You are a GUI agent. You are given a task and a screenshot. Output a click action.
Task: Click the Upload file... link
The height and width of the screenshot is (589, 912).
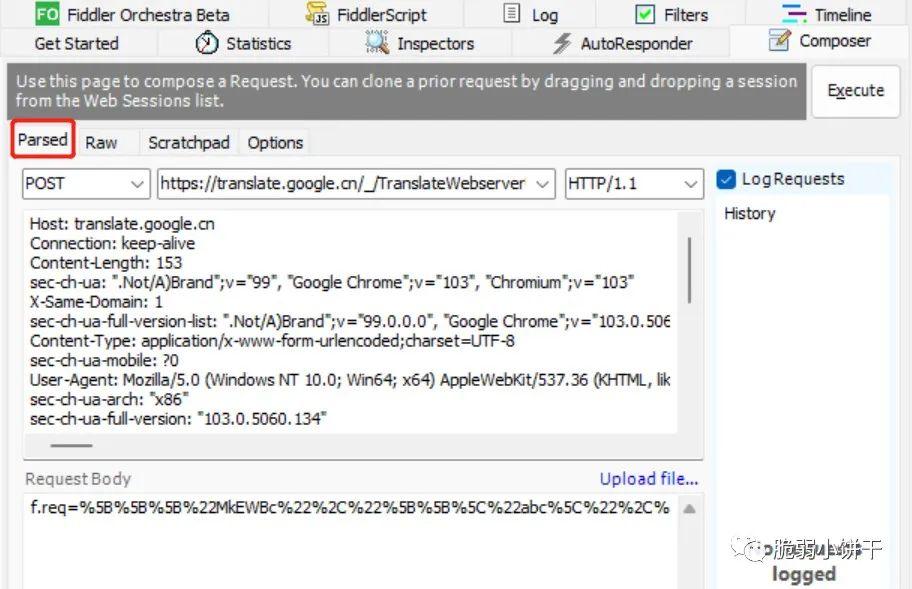(x=649, y=479)
